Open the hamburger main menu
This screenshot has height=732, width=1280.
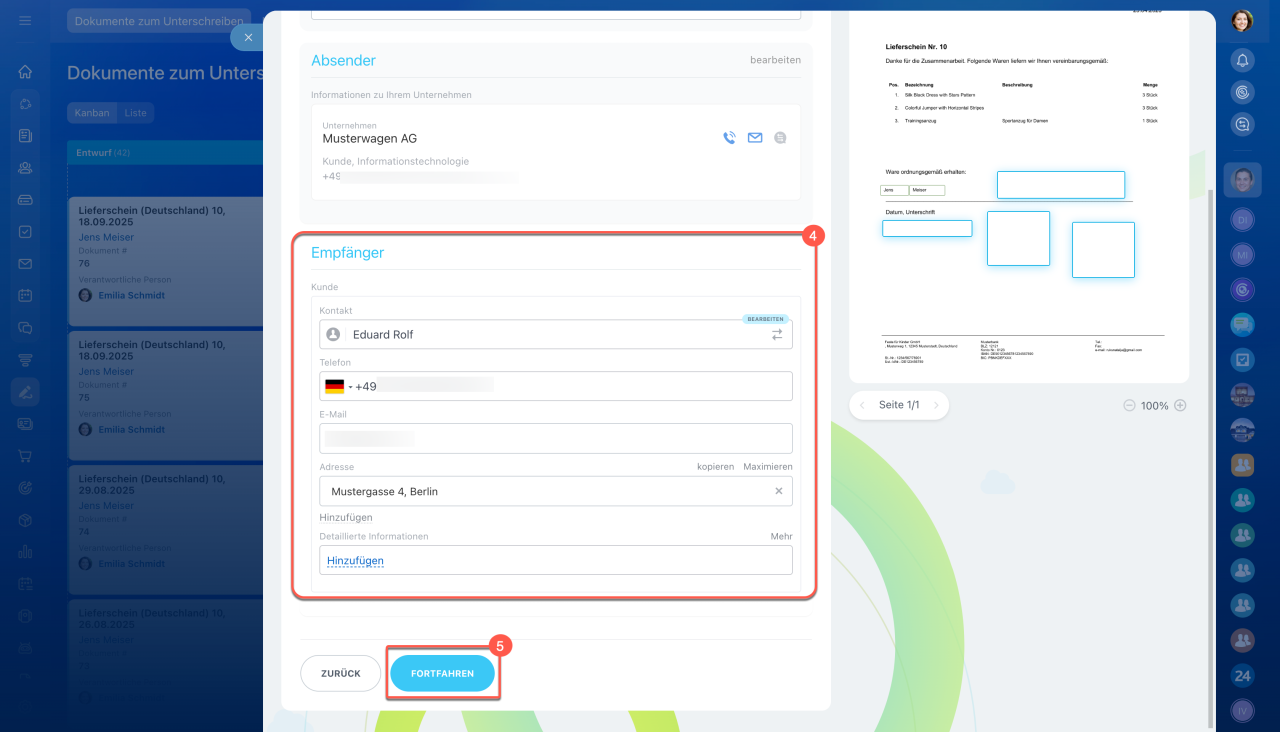[25, 20]
